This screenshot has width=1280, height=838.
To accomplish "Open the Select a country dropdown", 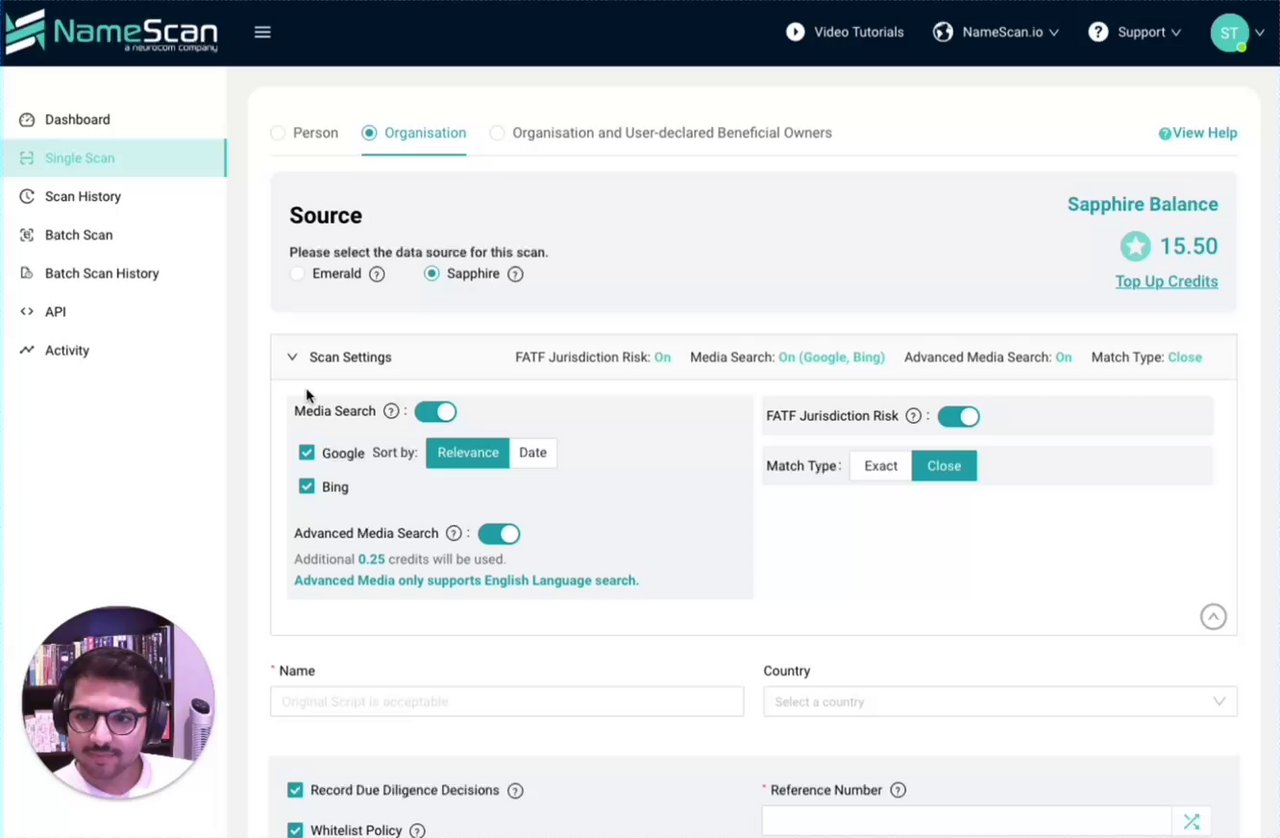I will tap(1000, 702).
